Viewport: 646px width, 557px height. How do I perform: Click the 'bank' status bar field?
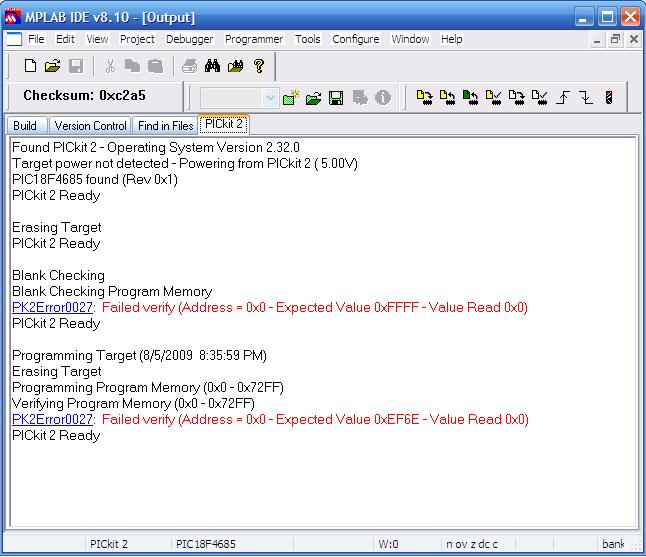613,544
